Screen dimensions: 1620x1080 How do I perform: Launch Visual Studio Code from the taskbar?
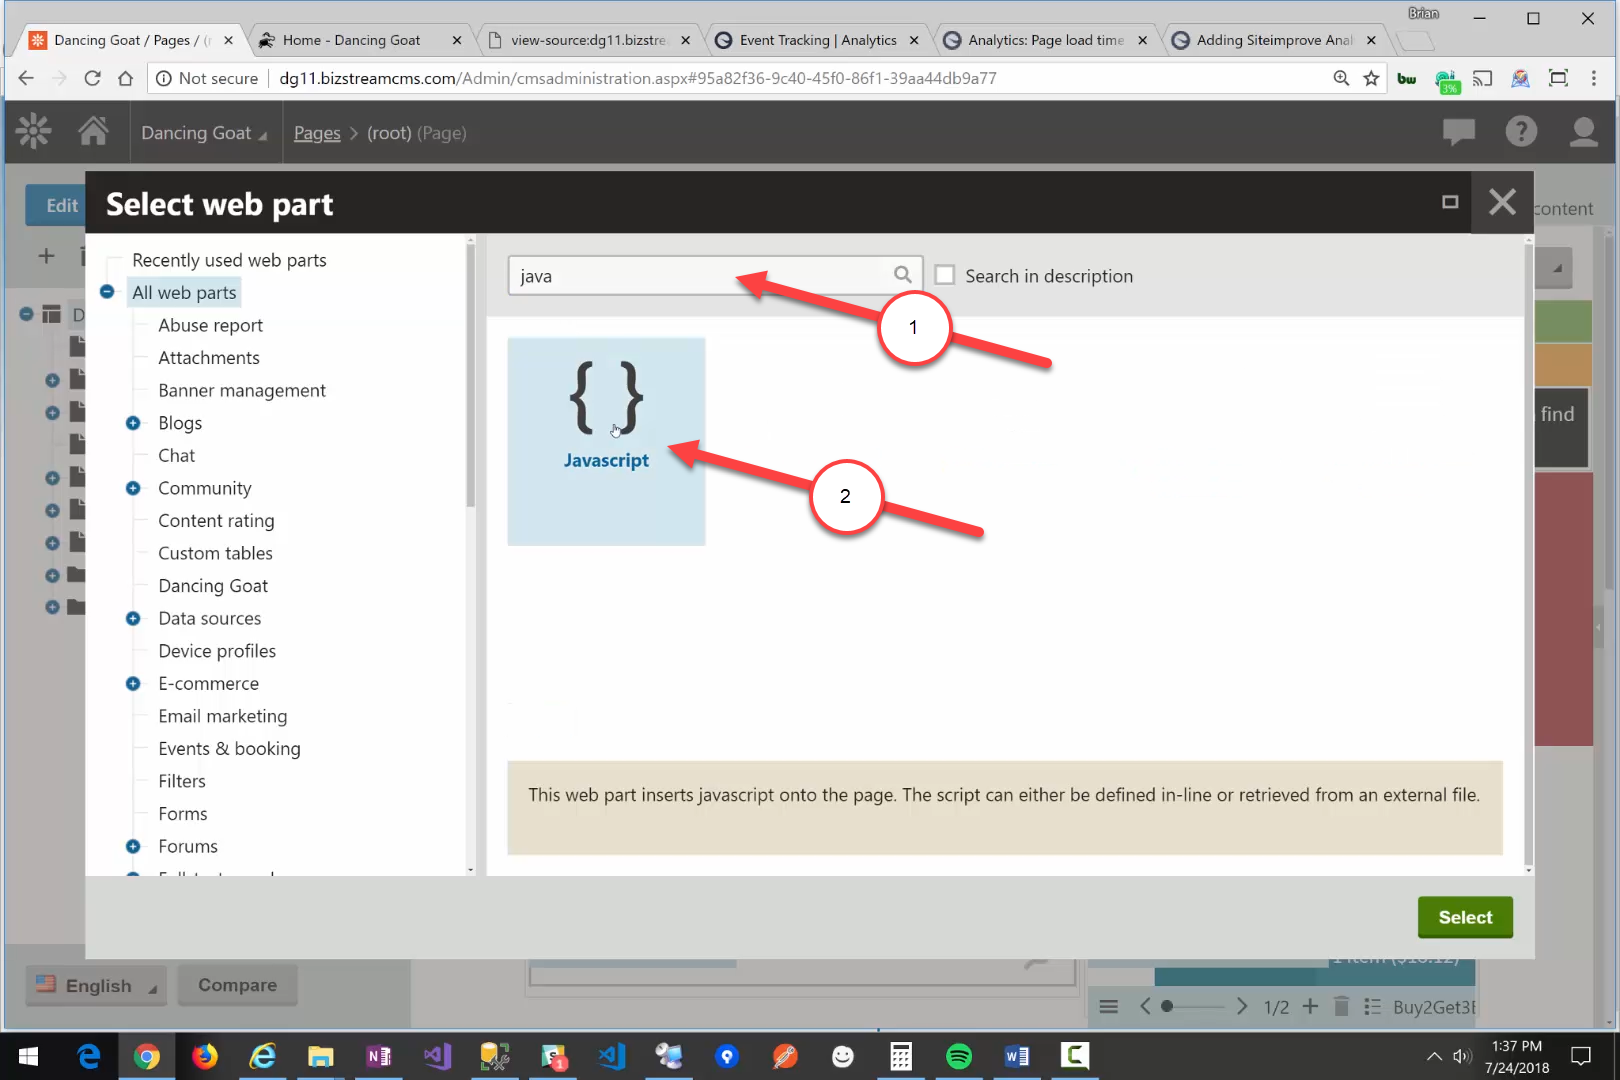(611, 1056)
